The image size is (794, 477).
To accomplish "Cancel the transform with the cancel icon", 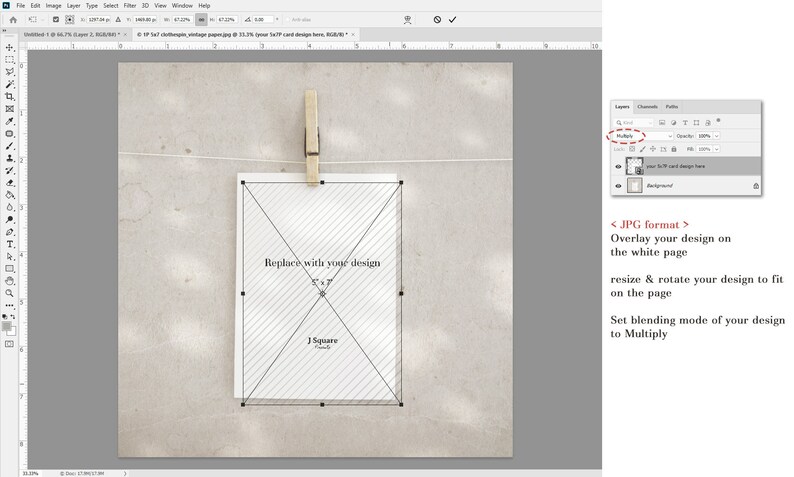I will (x=437, y=20).
